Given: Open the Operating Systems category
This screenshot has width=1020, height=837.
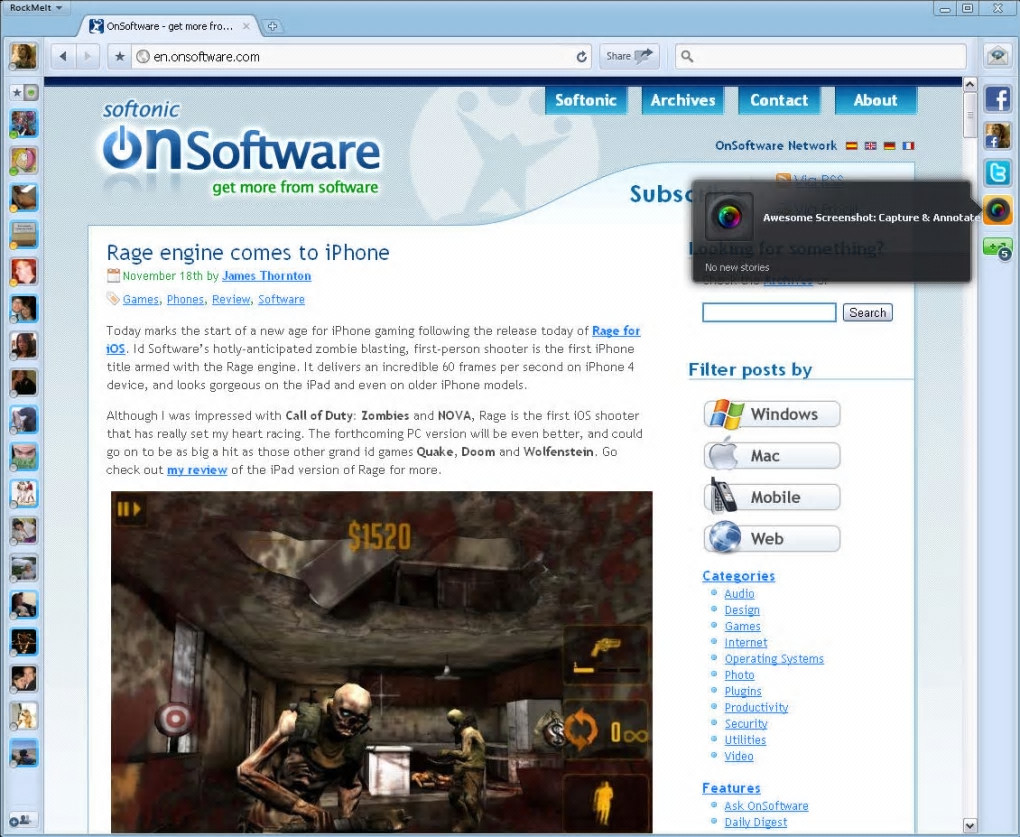Looking at the screenshot, I should (x=774, y=658).
